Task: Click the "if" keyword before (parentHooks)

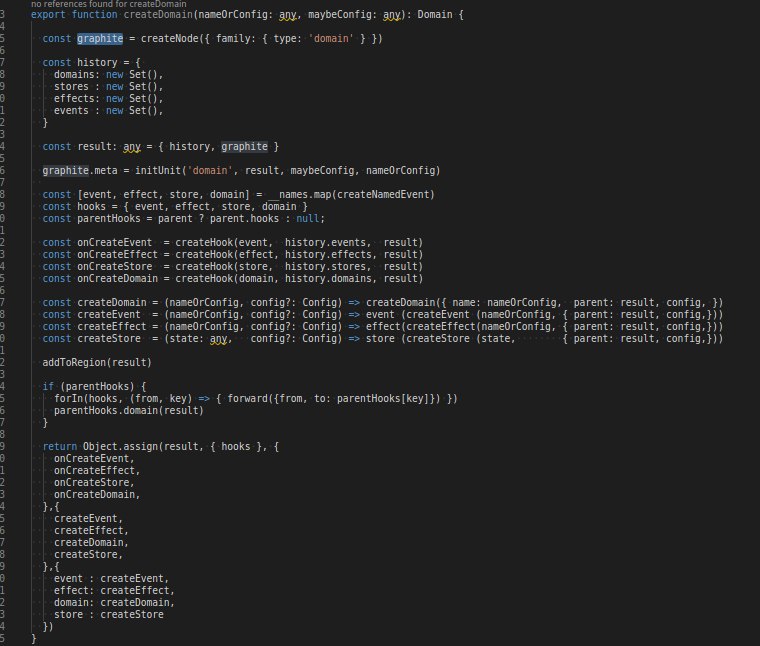Action: point(48,386)
